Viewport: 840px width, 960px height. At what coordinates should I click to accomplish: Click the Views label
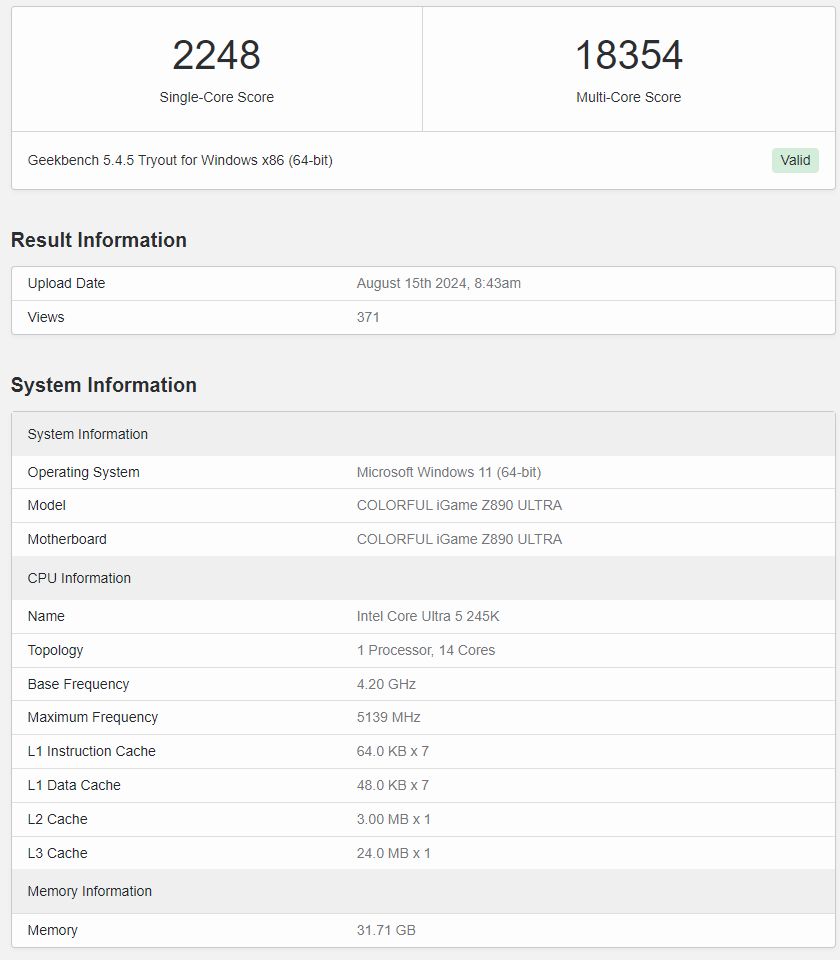[x=46, y=317]
